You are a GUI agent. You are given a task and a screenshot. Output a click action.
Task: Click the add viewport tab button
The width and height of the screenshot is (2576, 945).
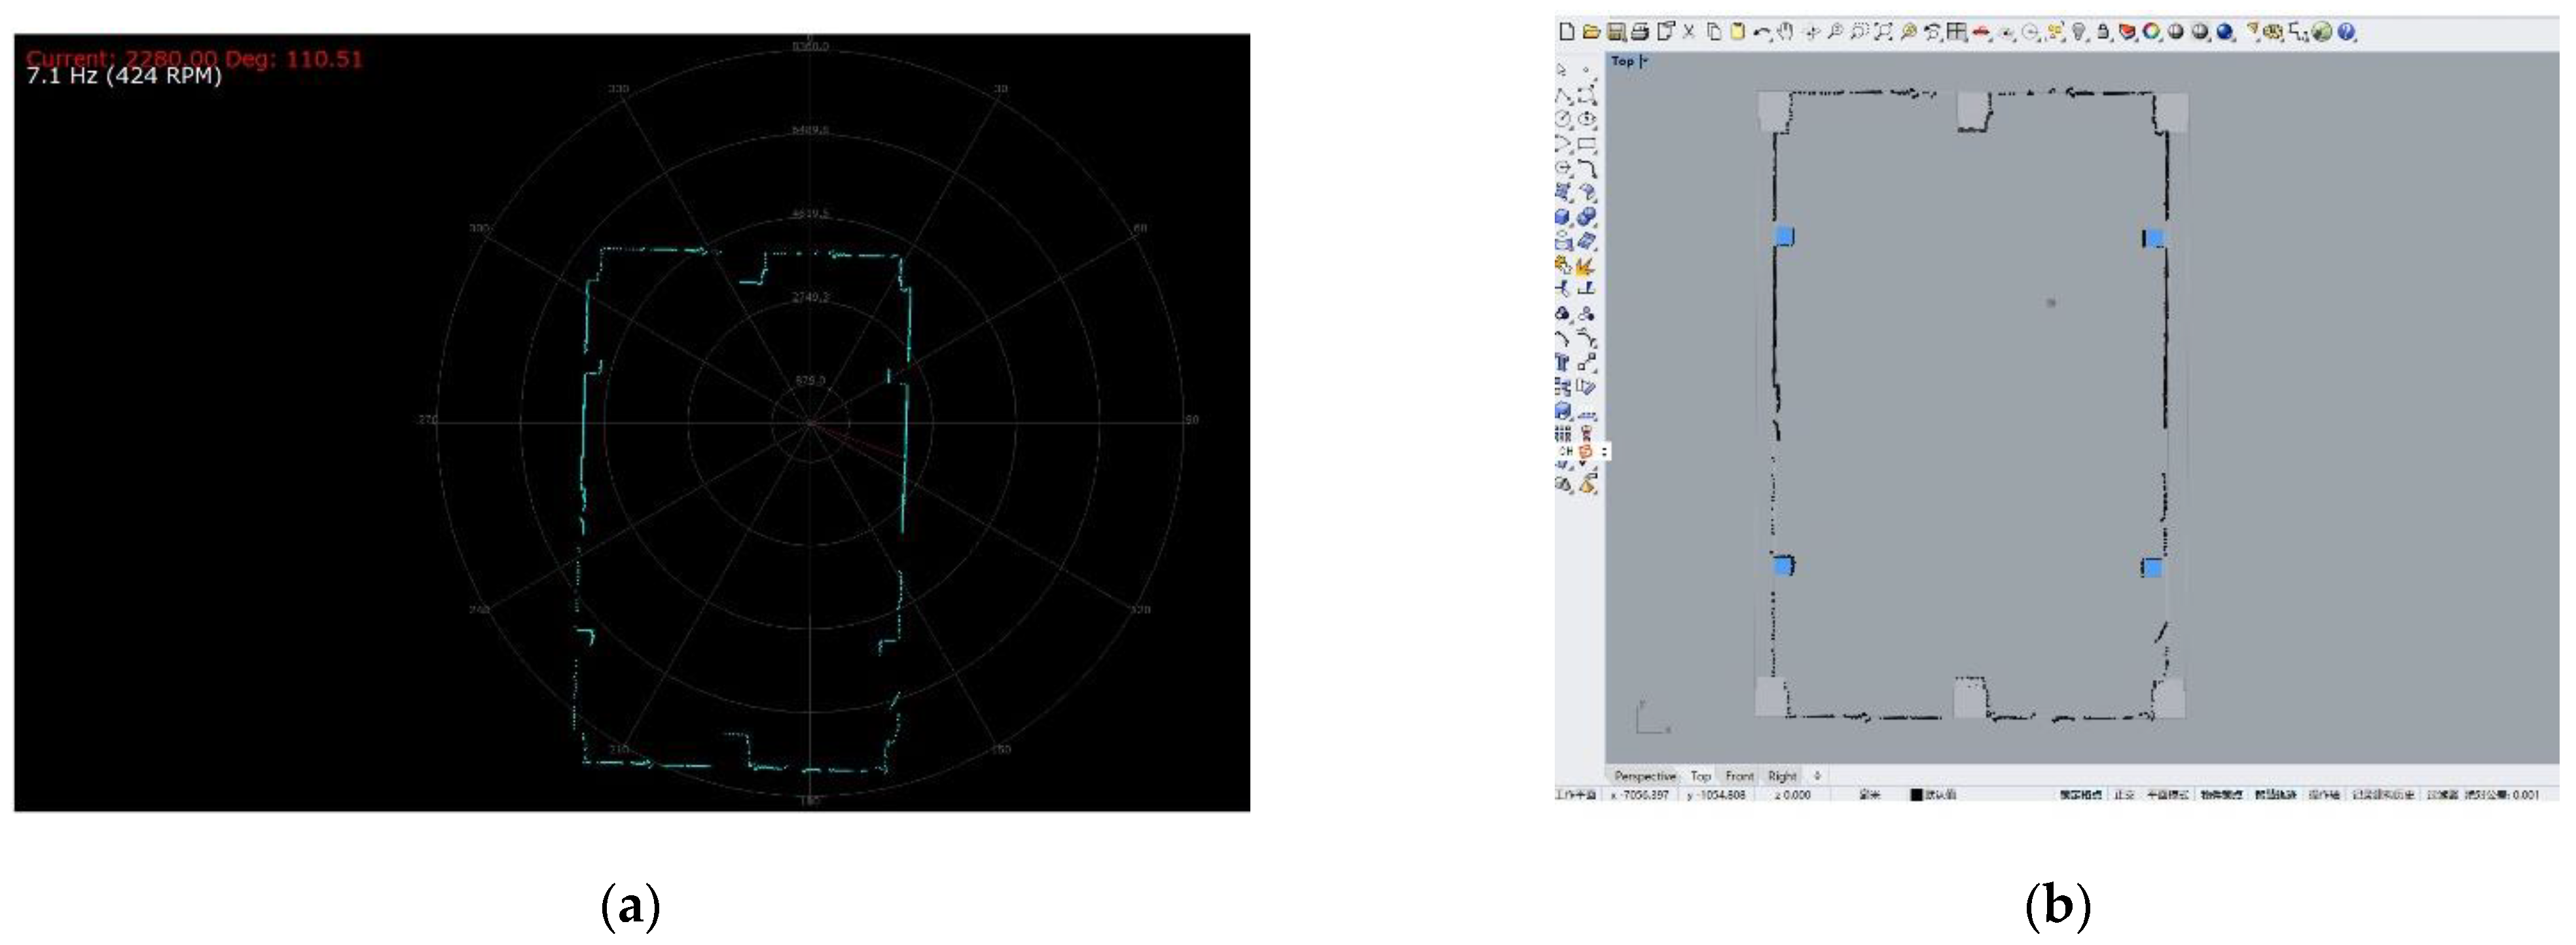coord(1817,776)
